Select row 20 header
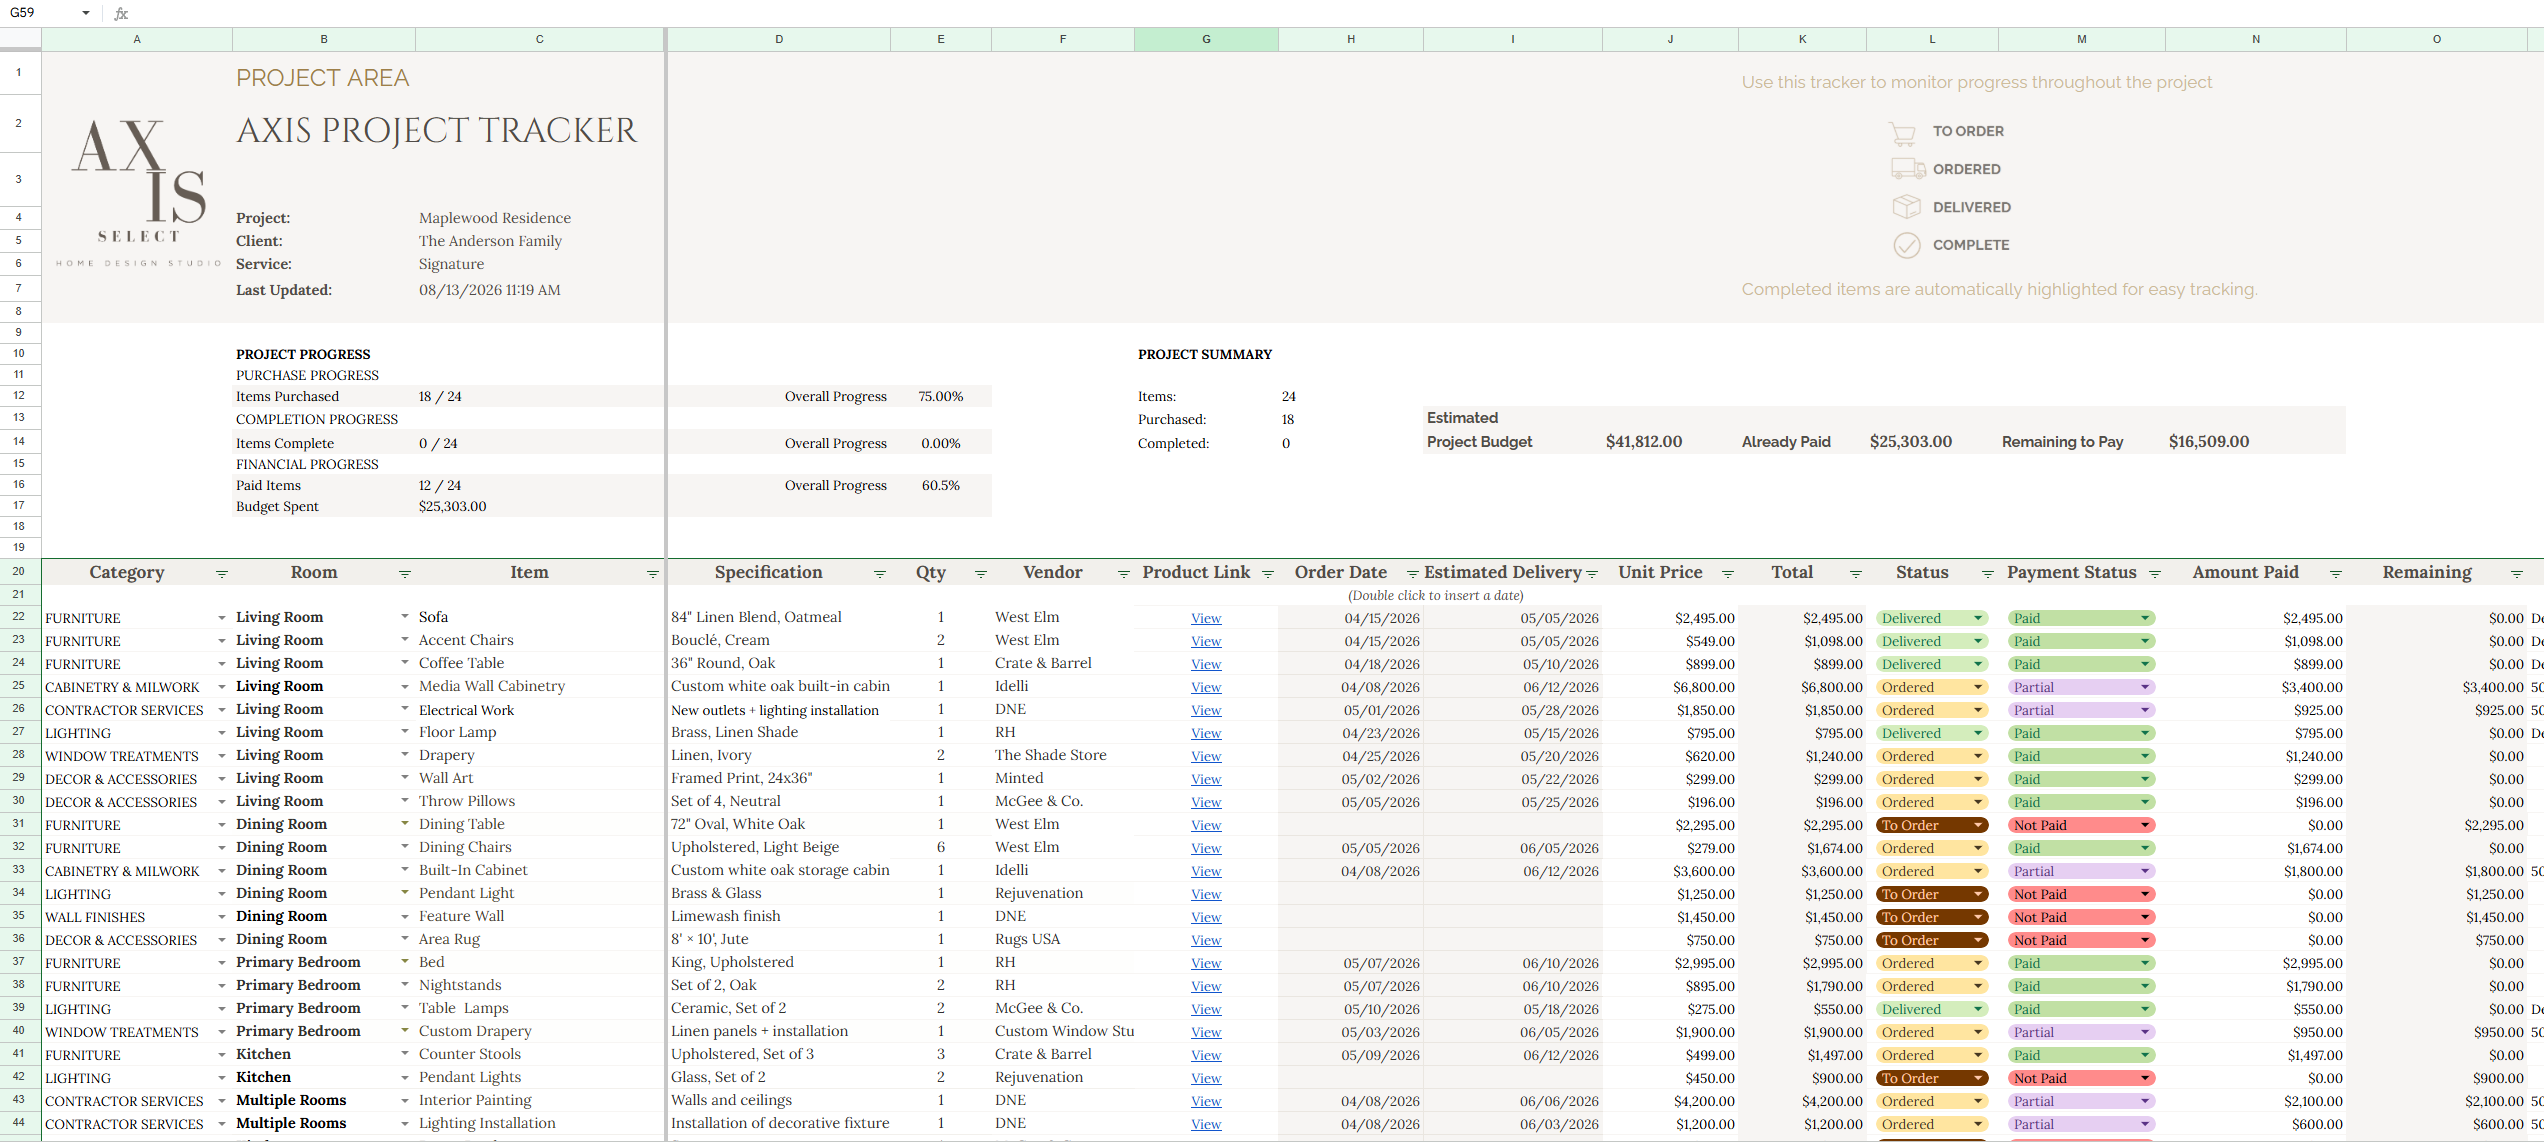 tap(19, 571)
